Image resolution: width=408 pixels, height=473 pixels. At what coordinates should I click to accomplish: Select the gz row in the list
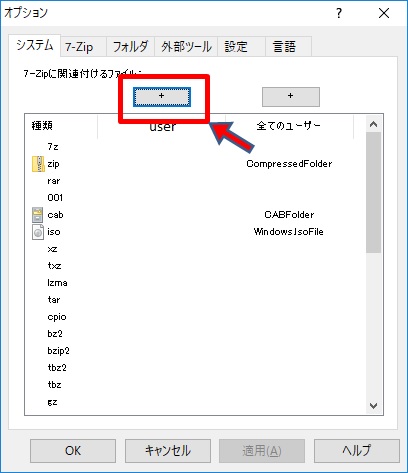[195, 402]
